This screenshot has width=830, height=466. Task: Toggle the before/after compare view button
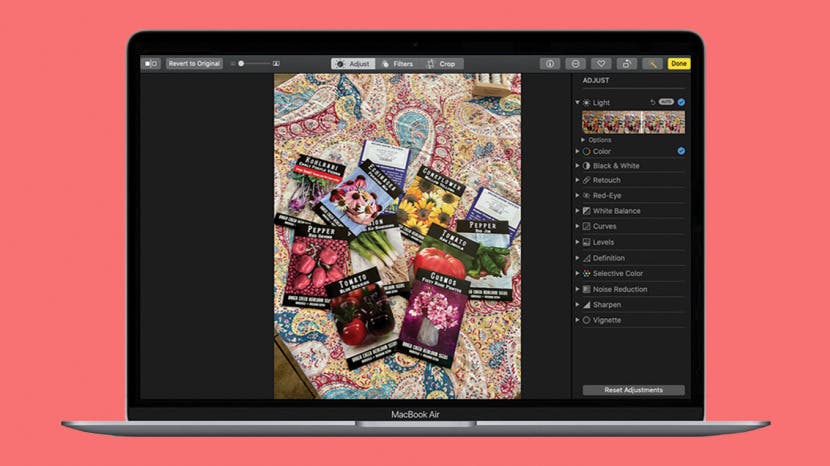(x=151, y=64)
